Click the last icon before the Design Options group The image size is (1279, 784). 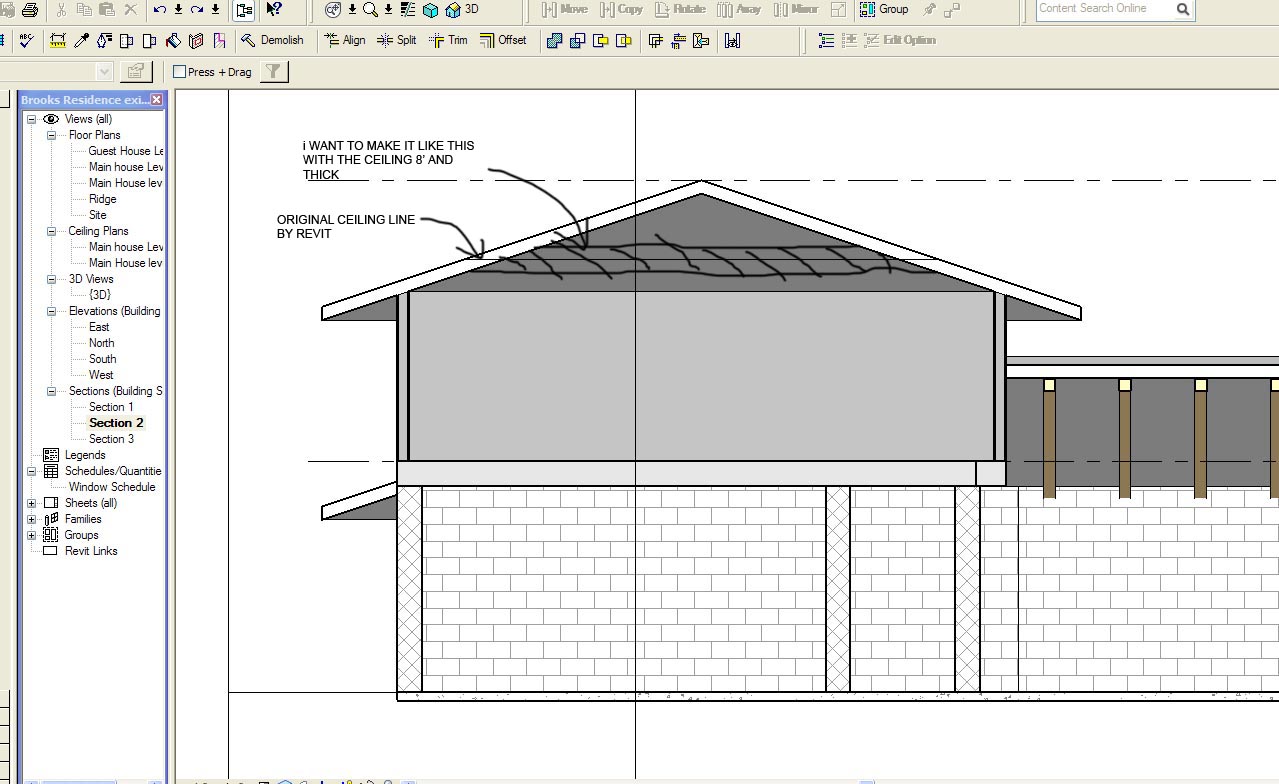[x=732, y=41]
